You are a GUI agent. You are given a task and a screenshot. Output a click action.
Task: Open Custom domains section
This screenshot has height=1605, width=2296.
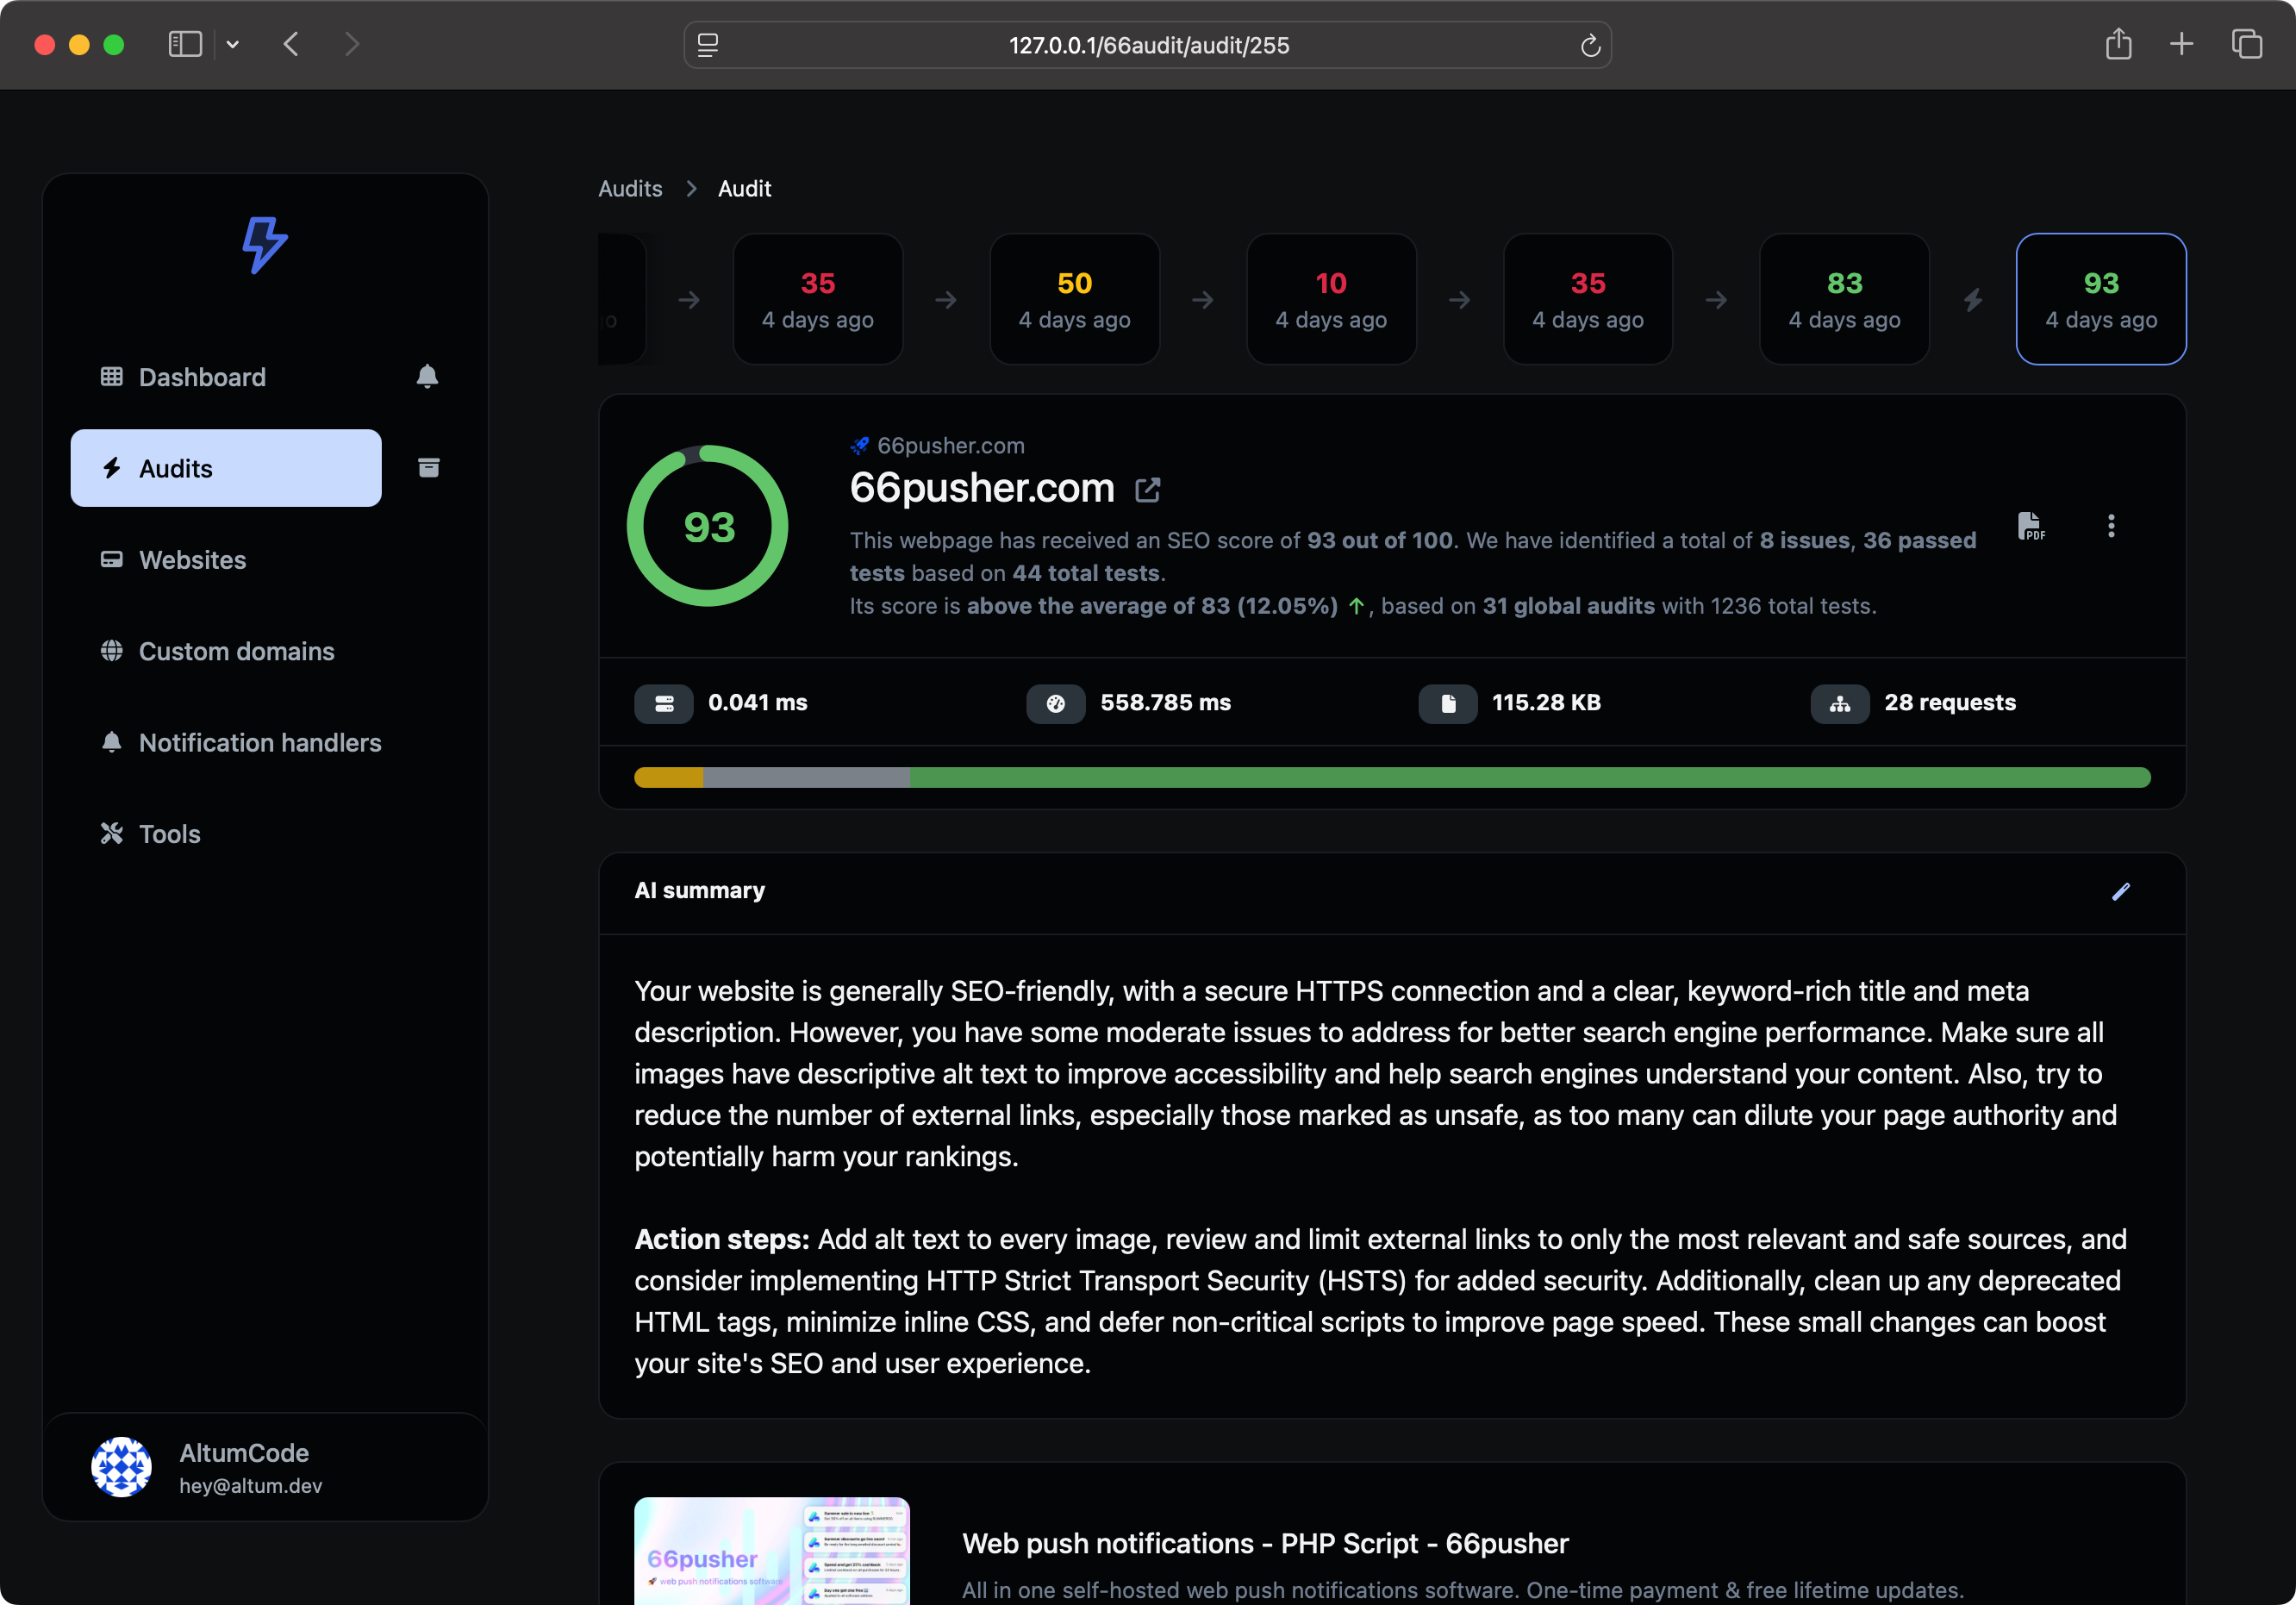click(236, 650)
